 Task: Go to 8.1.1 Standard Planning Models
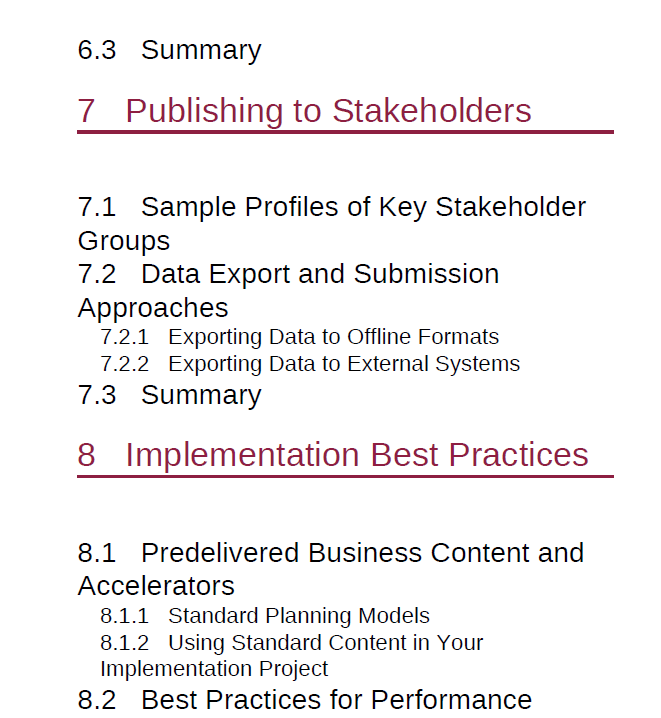(x=265, y=616)
